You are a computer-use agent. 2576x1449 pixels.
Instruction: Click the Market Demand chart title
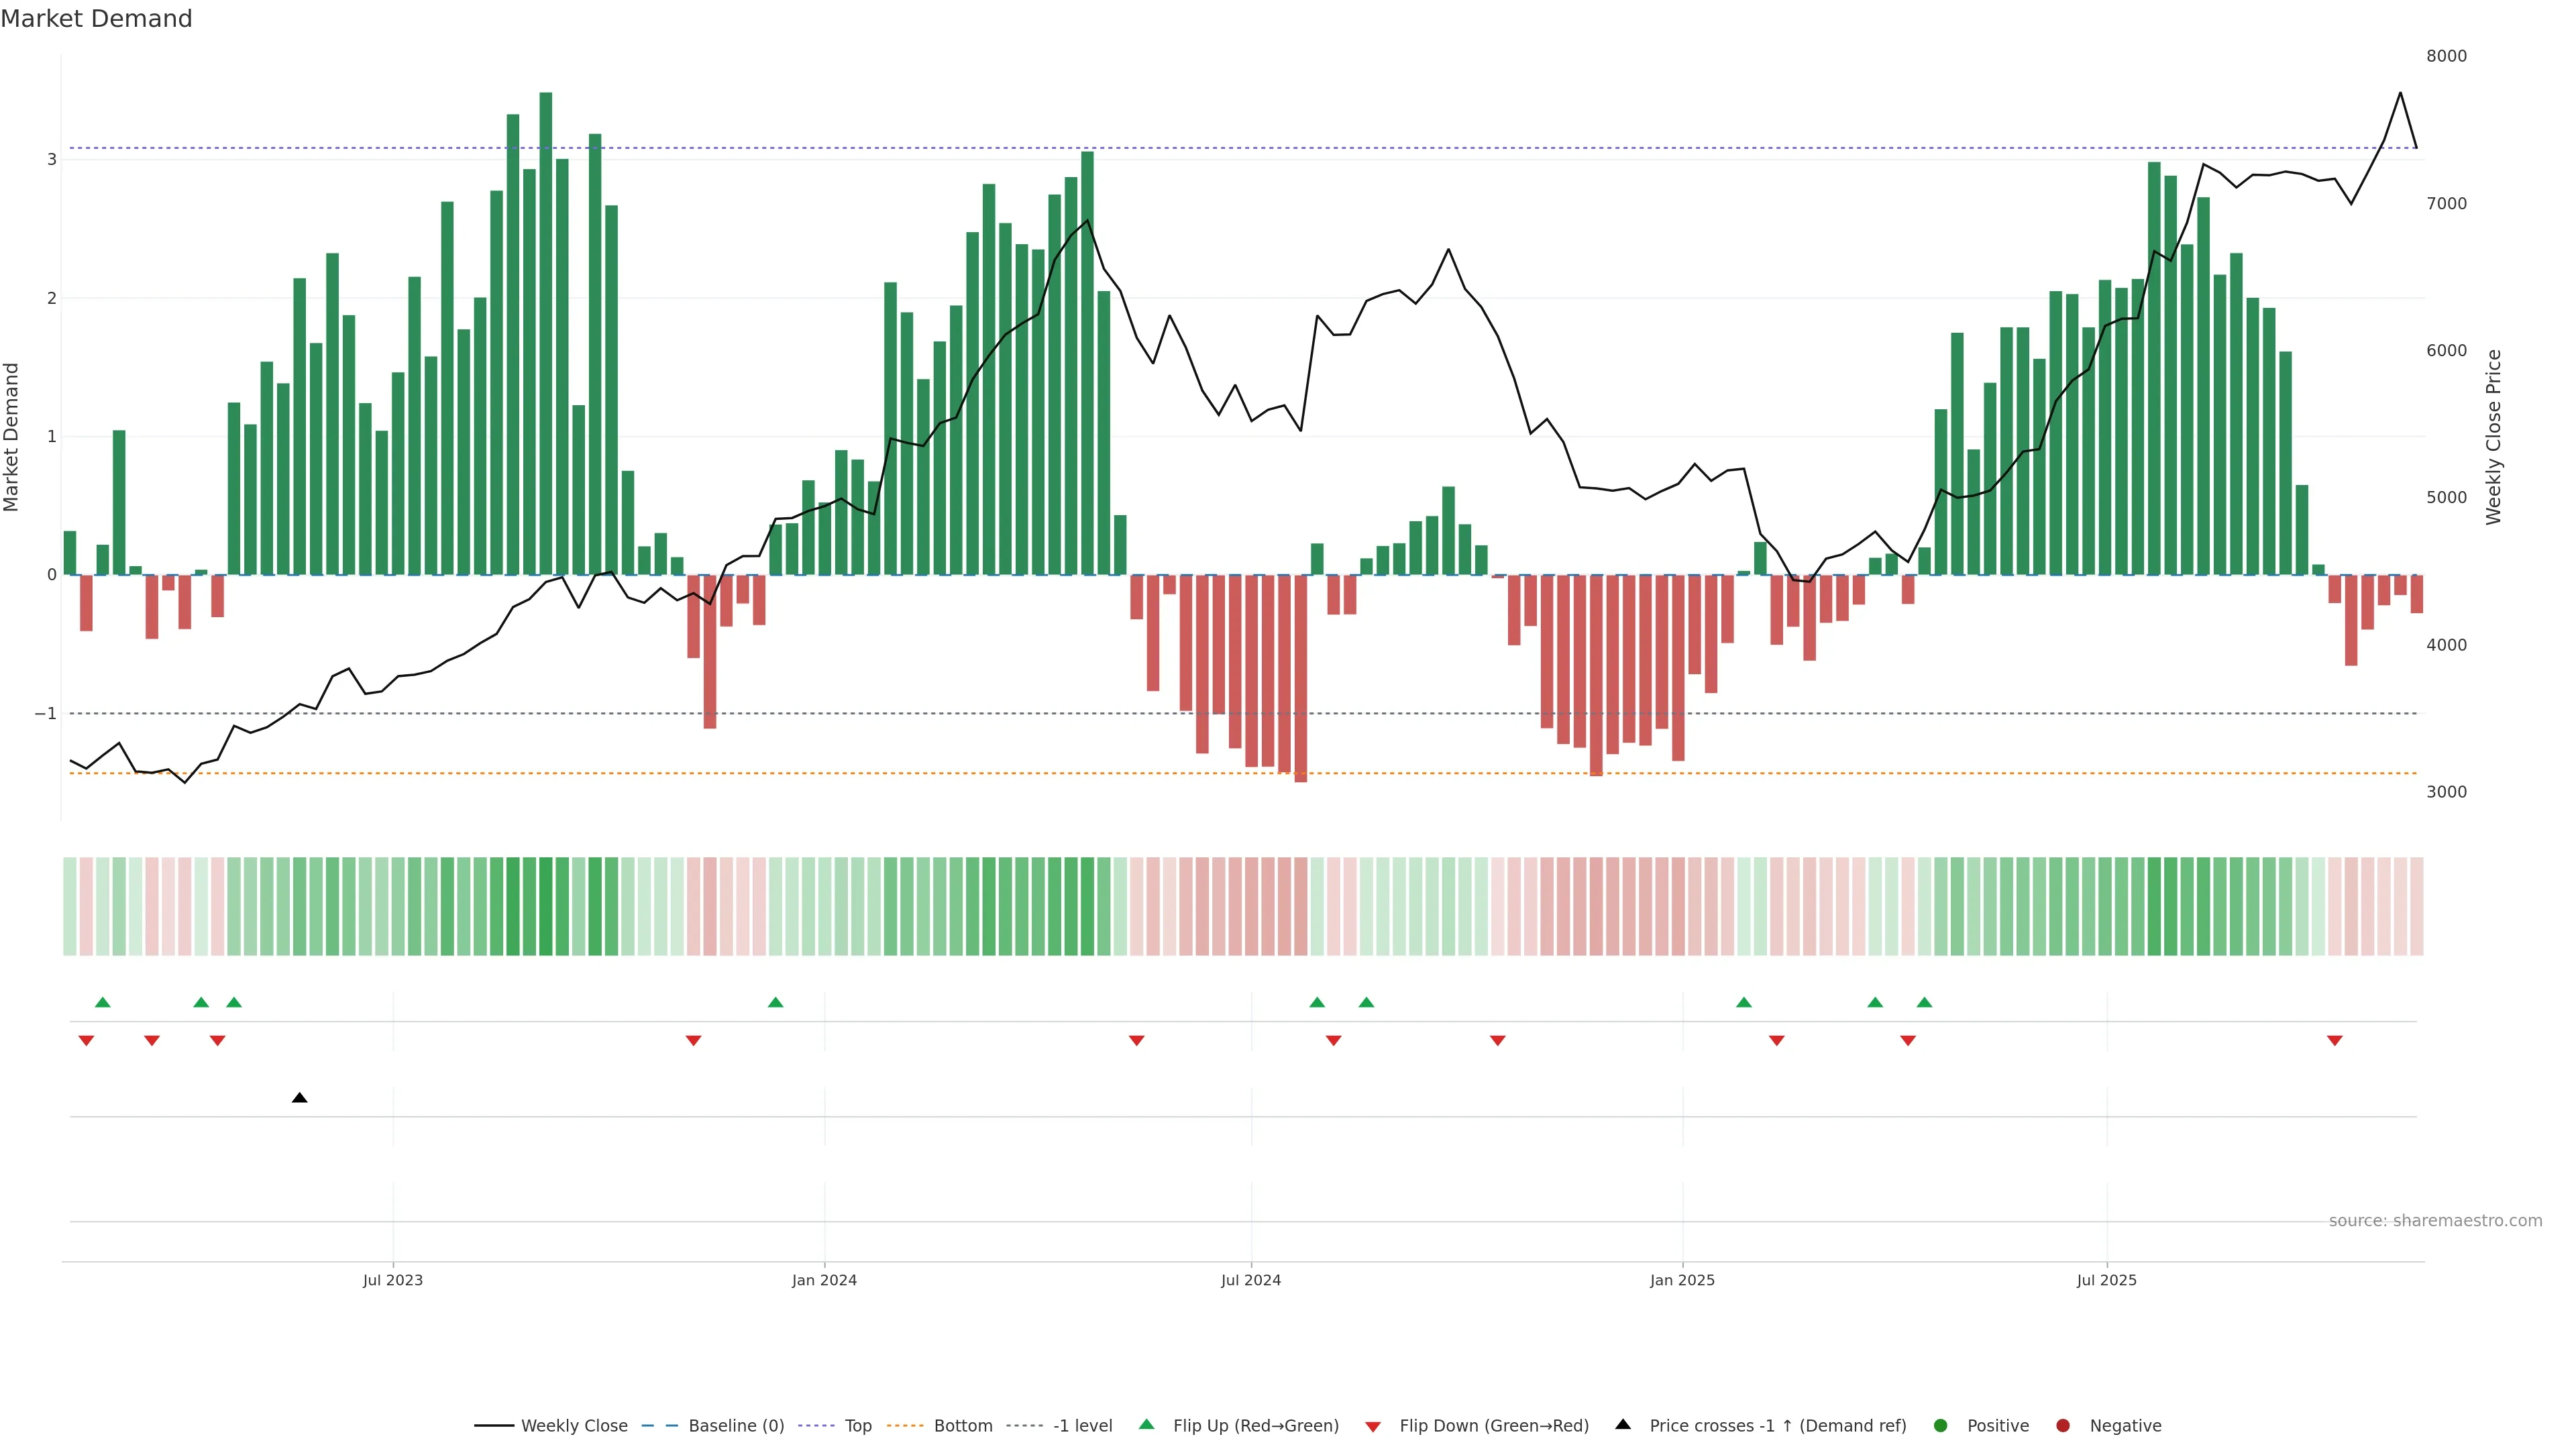pos(96,19)
